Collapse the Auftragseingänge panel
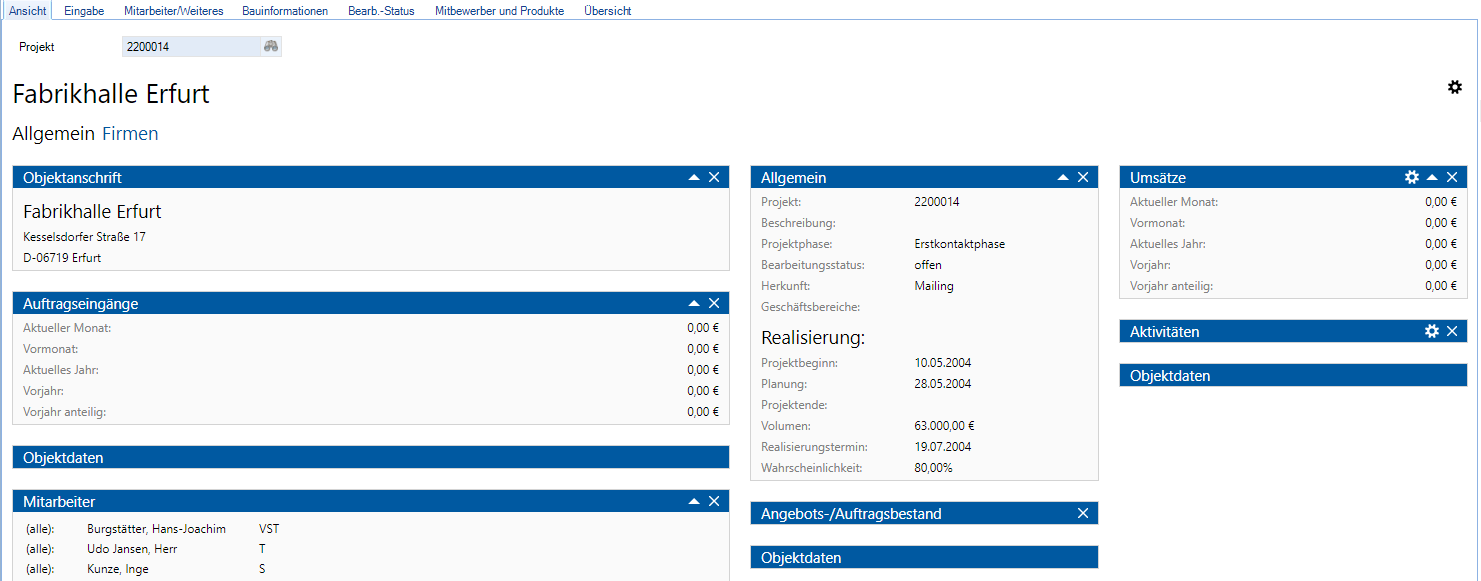Viewport: 1481px width, 581px height. (x=694, y=303)
